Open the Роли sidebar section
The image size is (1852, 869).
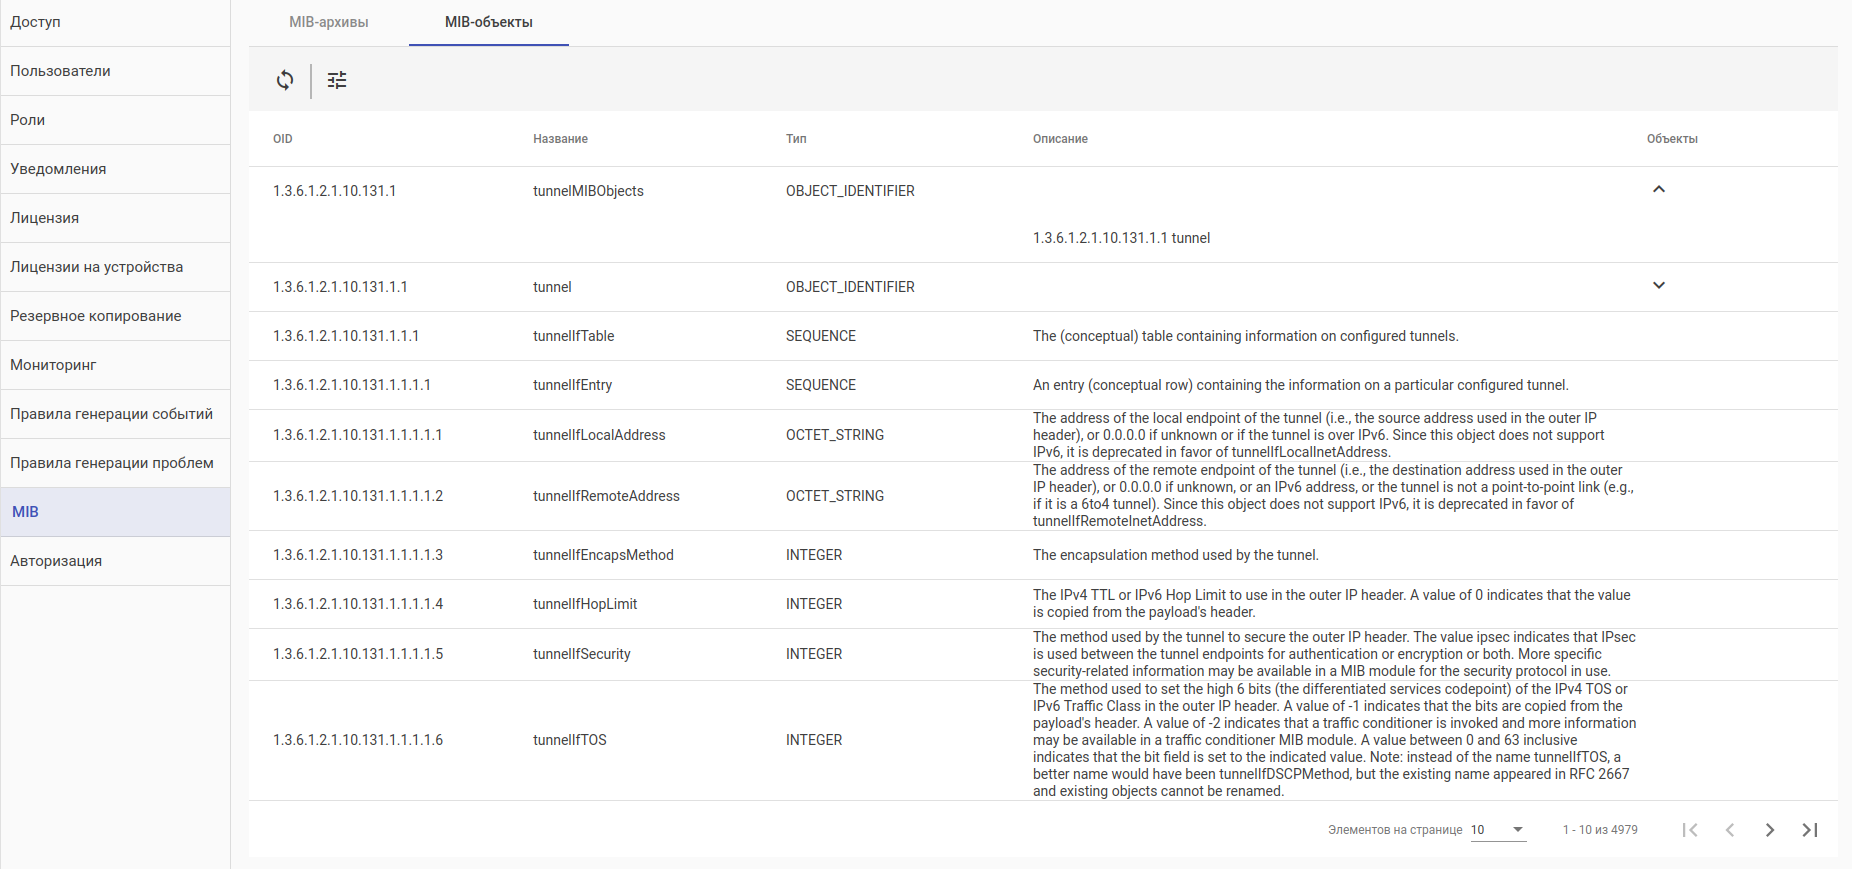[28, 120]
